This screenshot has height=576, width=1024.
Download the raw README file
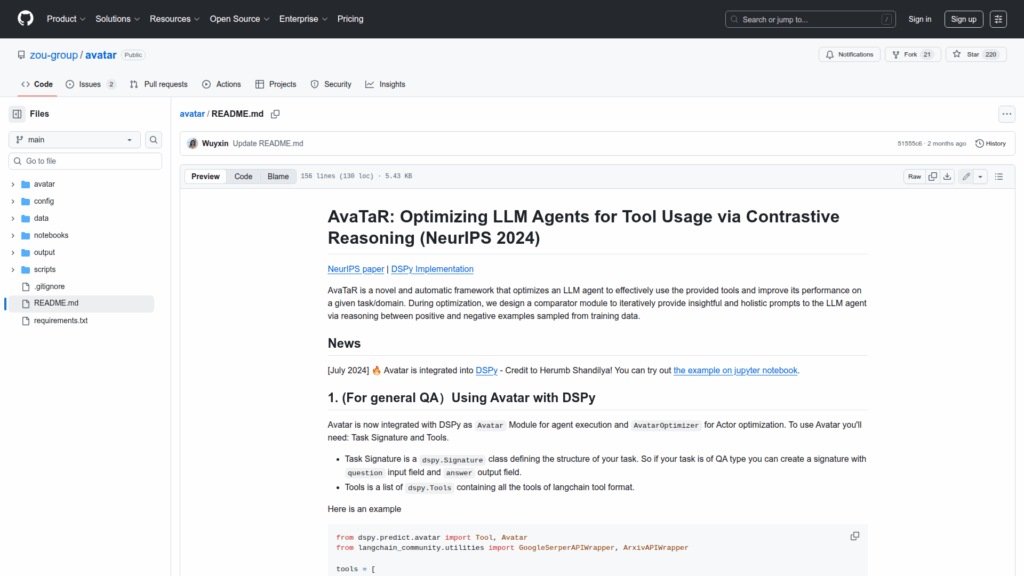[947, 176]
